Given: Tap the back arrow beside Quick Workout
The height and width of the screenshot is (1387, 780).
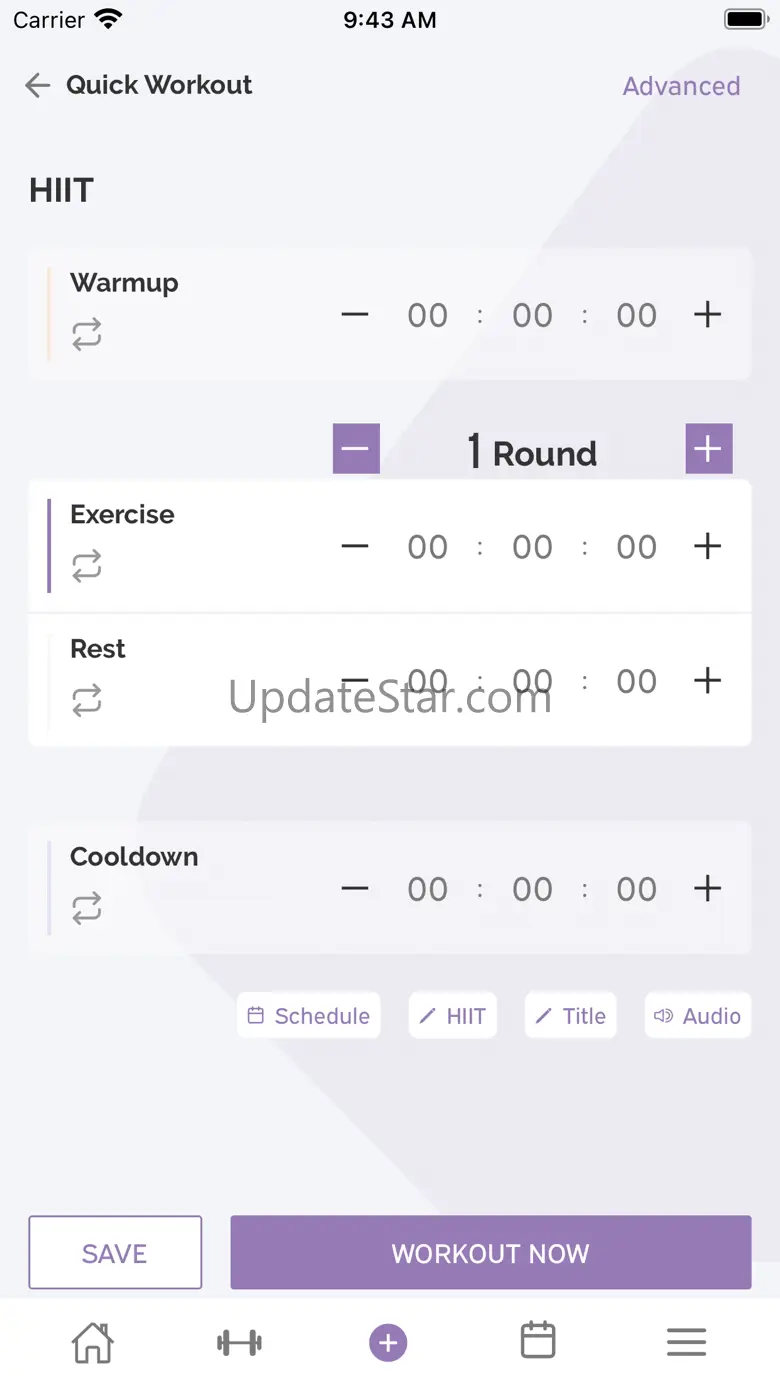Looking at the screenshot, I should pyautogui.click(x=38, y=86).
